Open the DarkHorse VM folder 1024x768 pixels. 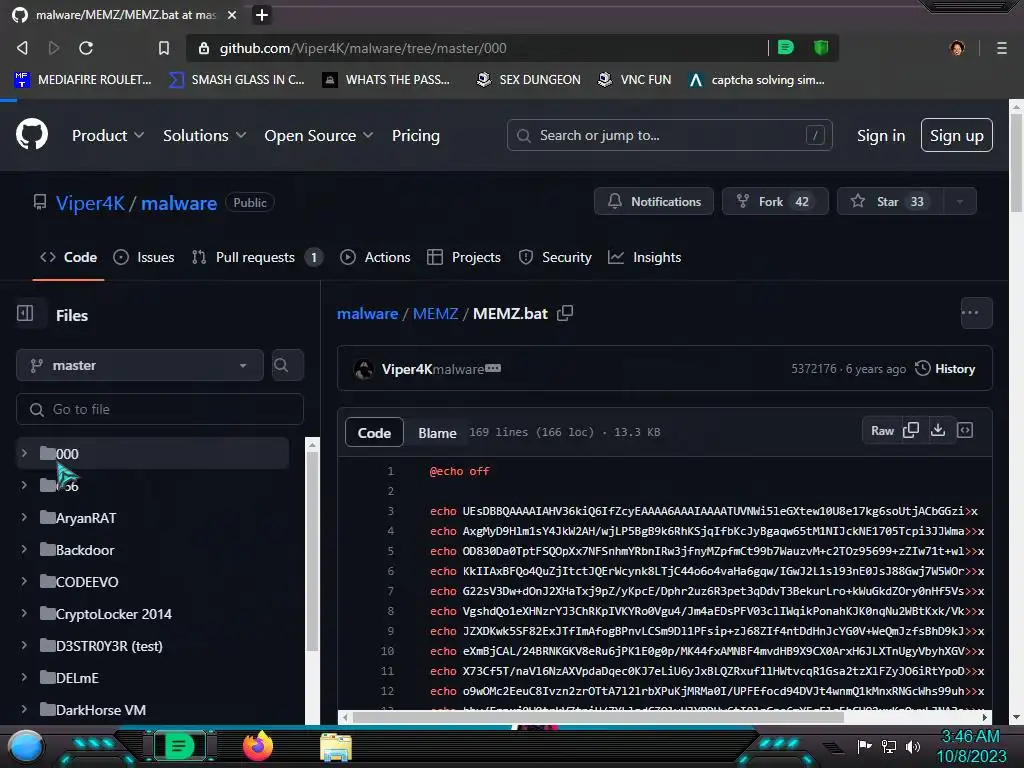[101, 709]
